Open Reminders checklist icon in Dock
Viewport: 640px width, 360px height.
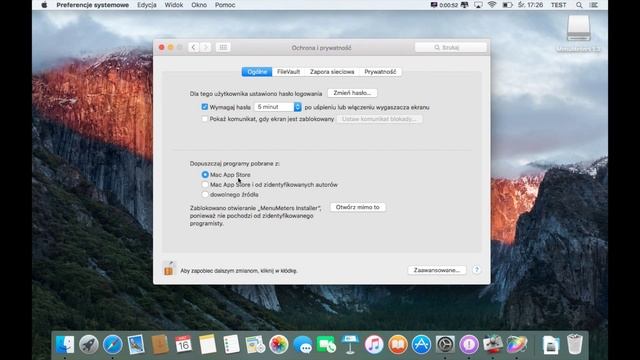click(231, 344)
